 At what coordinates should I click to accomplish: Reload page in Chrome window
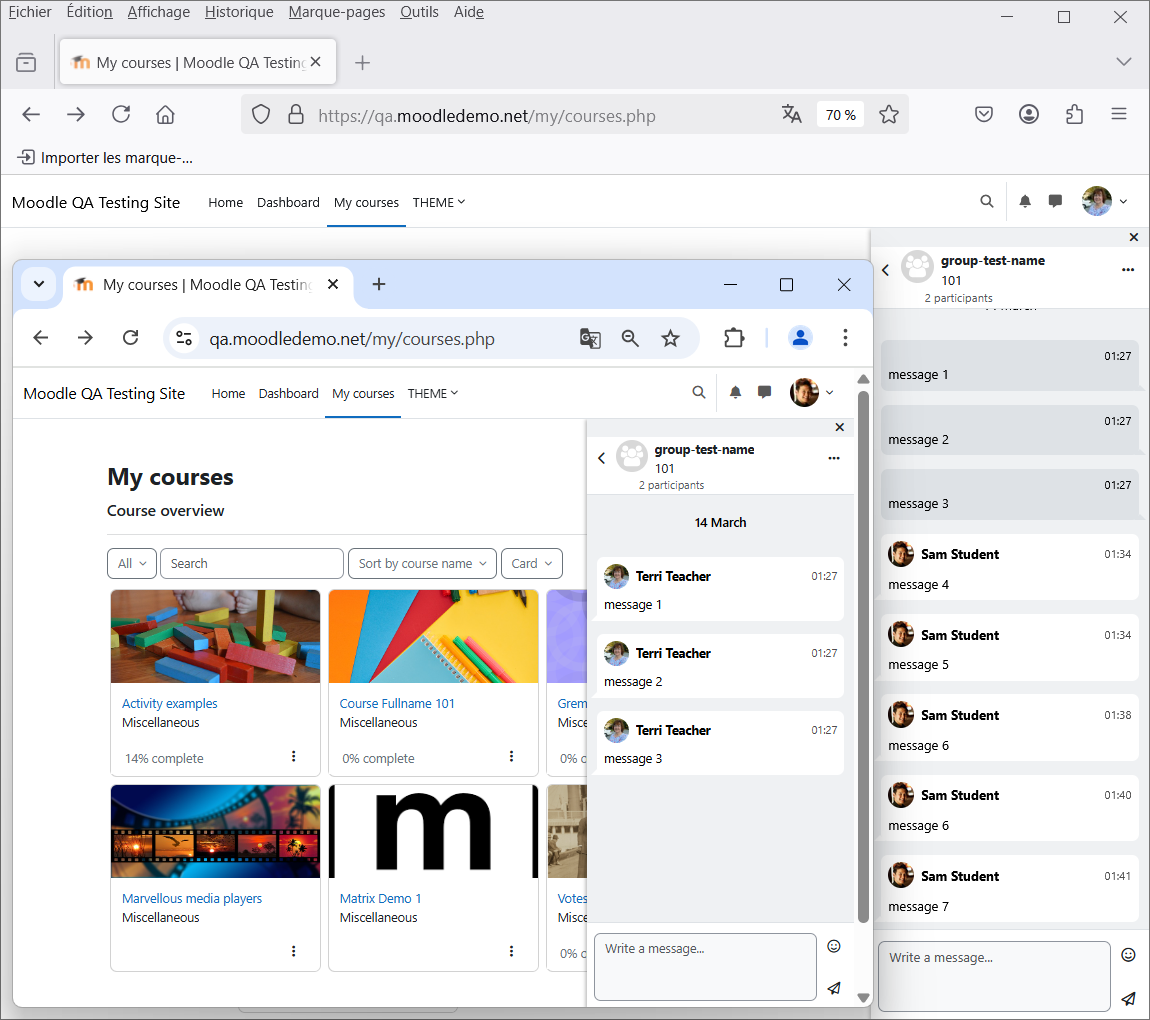[131, 337]
